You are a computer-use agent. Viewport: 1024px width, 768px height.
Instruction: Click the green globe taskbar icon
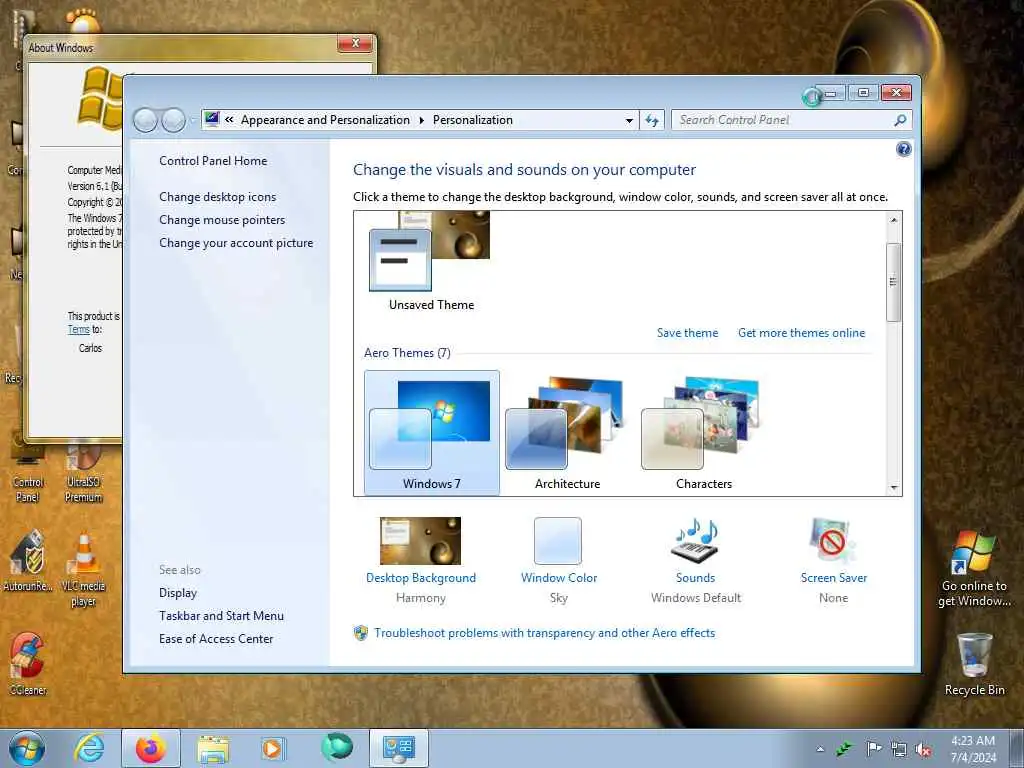point(337,747)
